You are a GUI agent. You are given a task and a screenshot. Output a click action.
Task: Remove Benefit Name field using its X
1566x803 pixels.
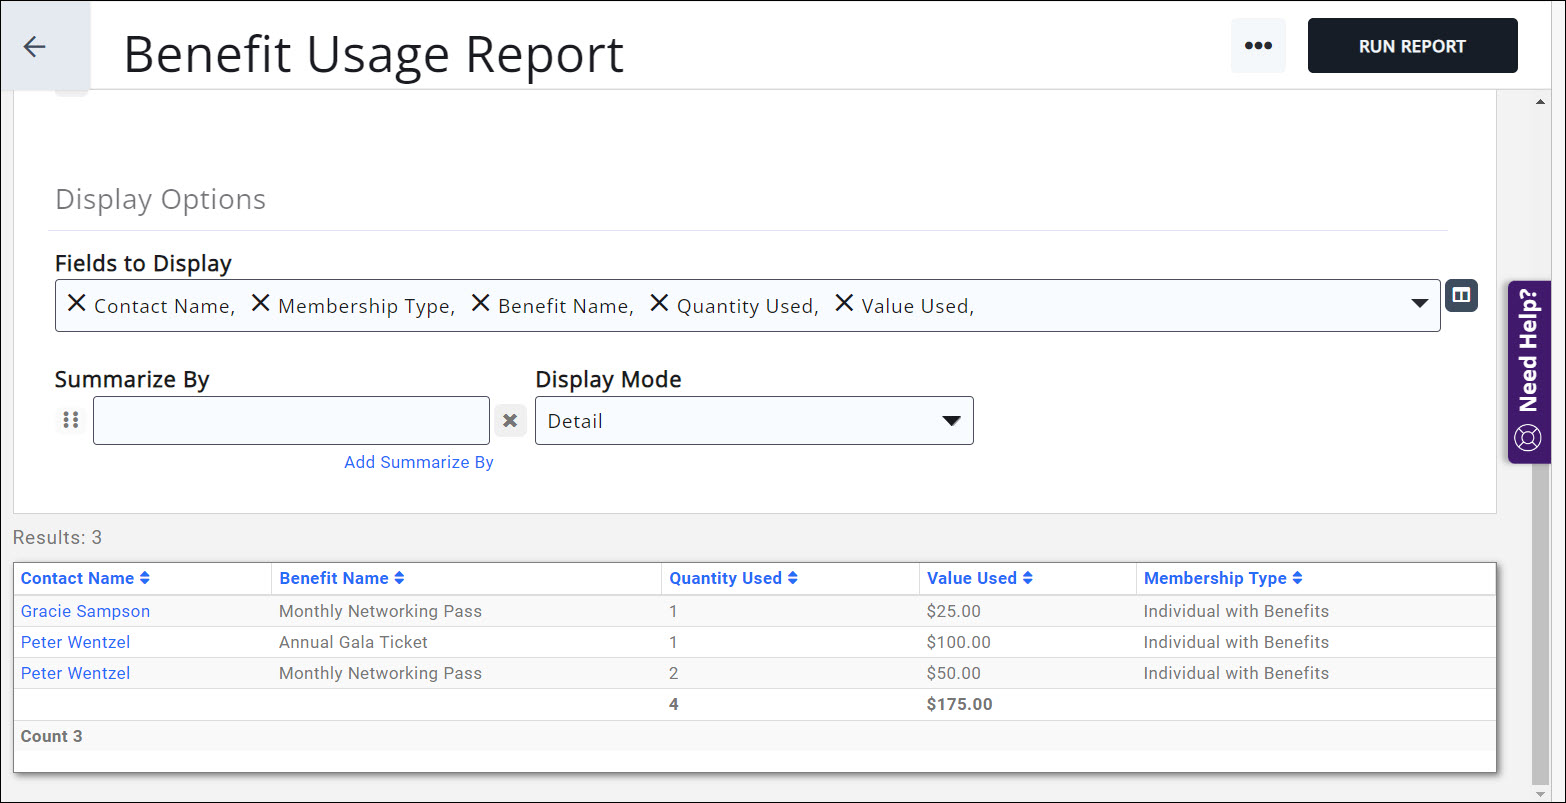click(481, 304)
